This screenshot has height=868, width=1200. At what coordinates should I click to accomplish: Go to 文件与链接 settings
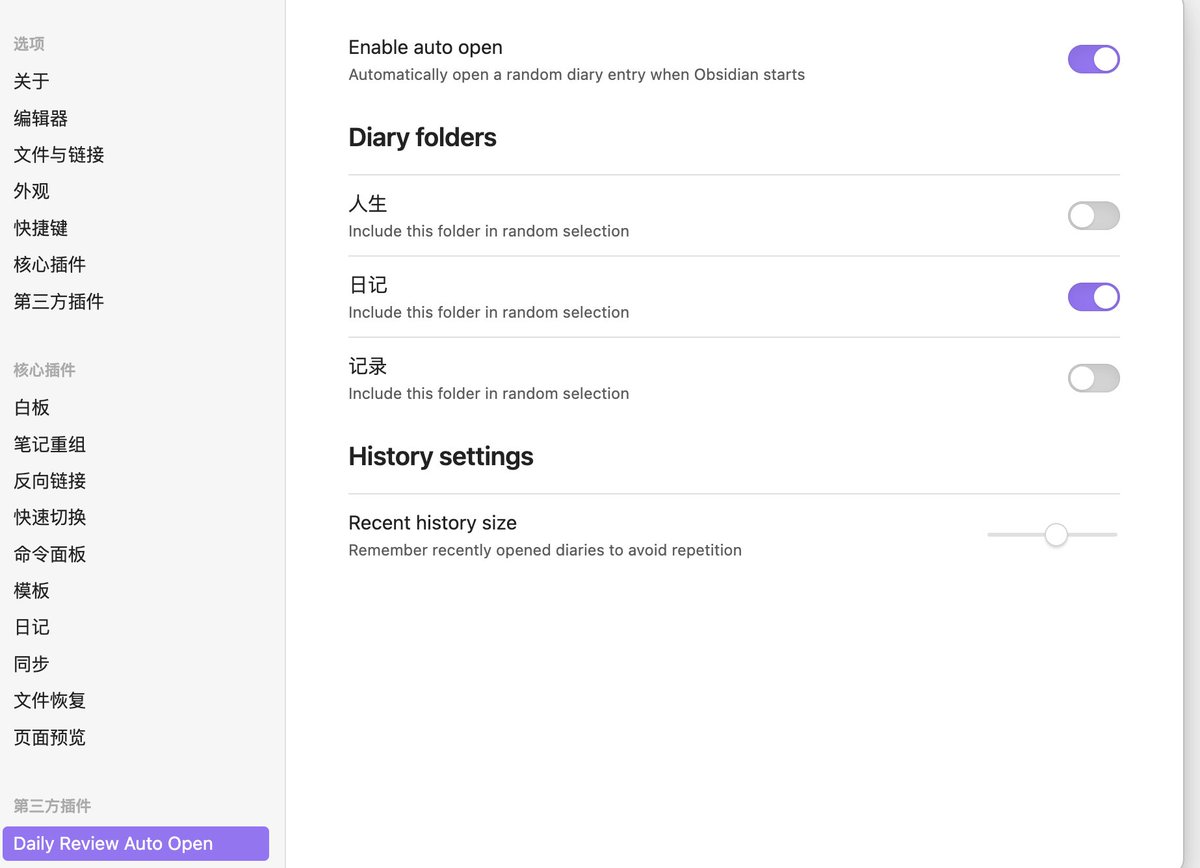(x=59, y=155)
